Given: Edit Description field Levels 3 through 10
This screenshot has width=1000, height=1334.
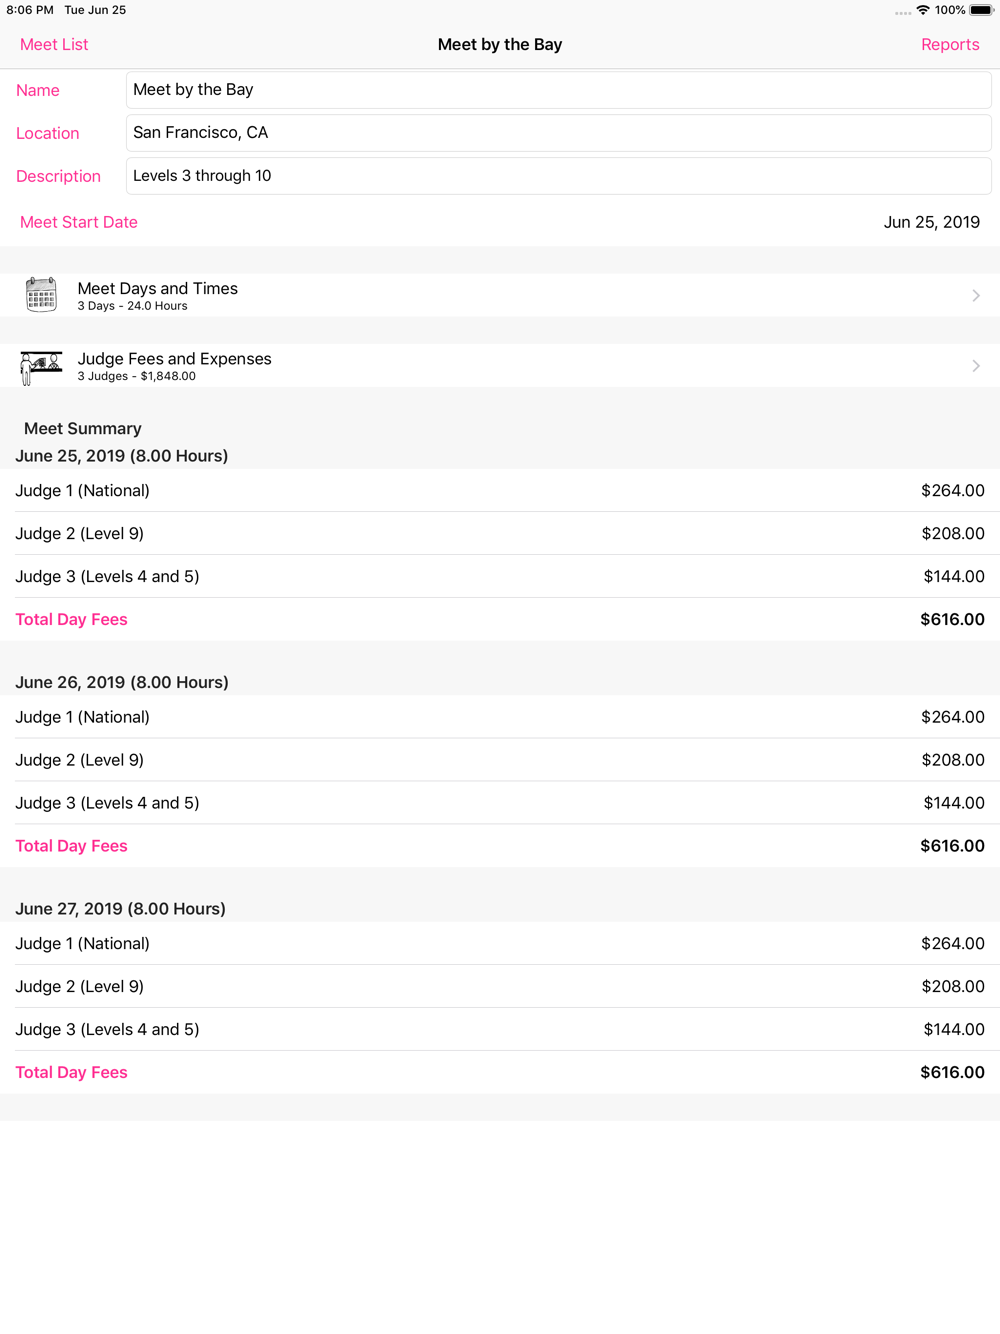Looking at the screenshot, I should [558, 176].
